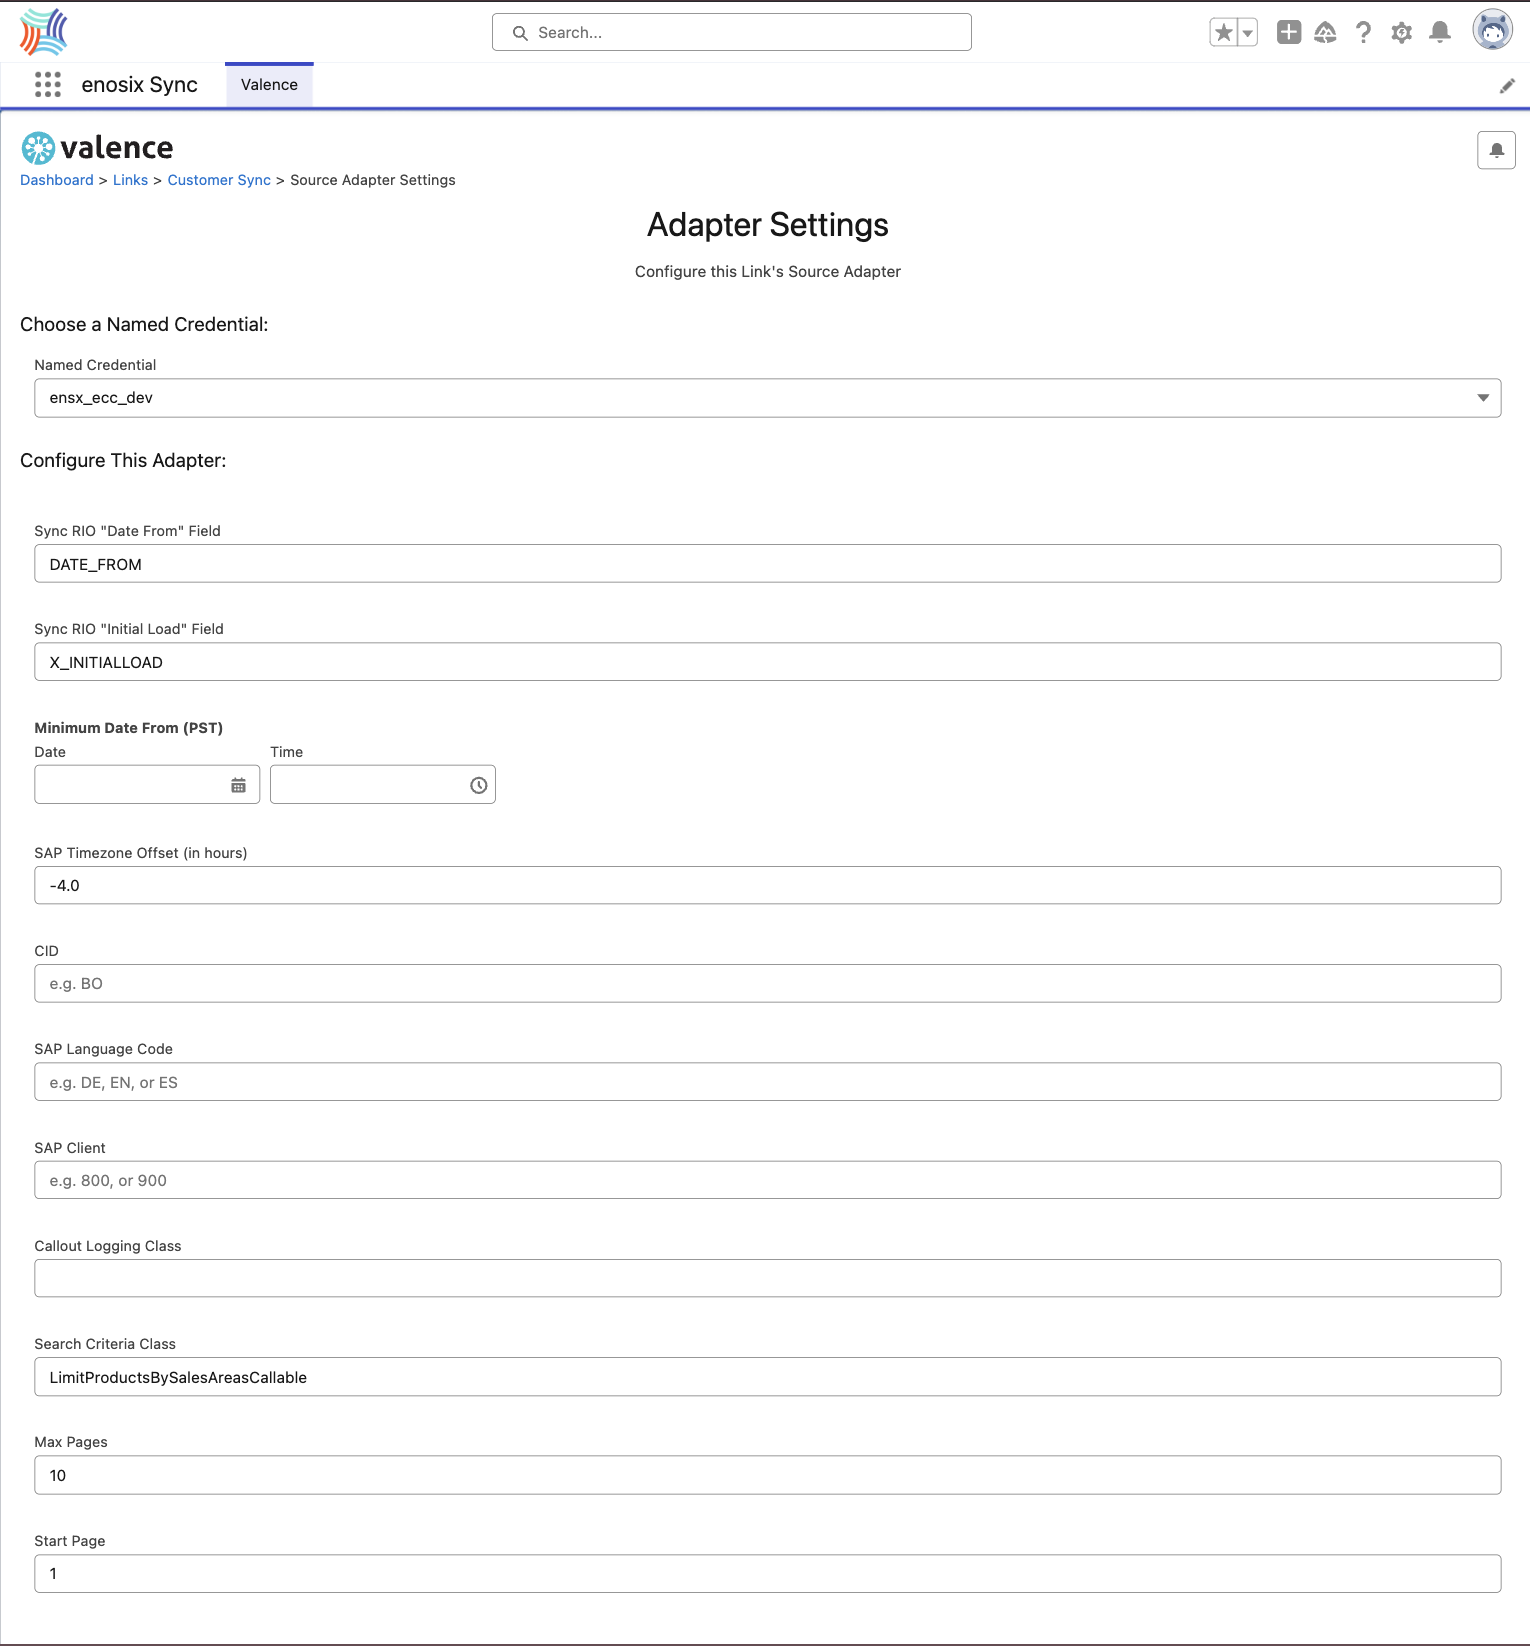Click the Choose a Named Credential heading
The image size is (1530, 1646).
tap(144, 325)
